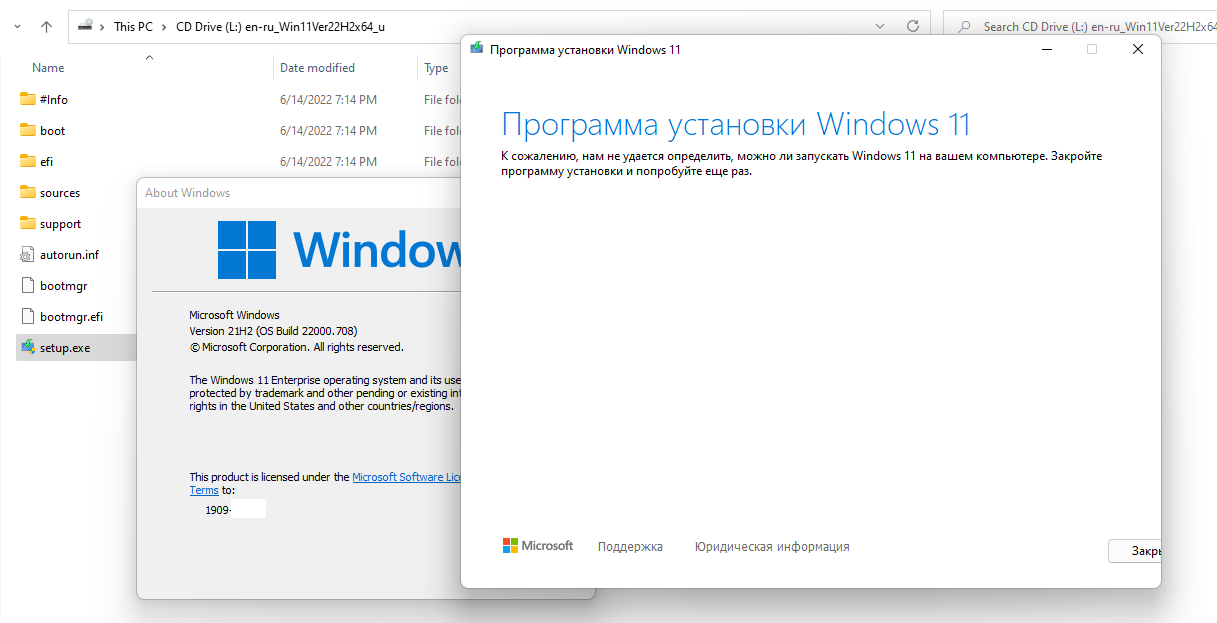Viewport: 1217px width, 623px height.
Task: Open the Terms link in About Windows
Action: pos(204,490)
